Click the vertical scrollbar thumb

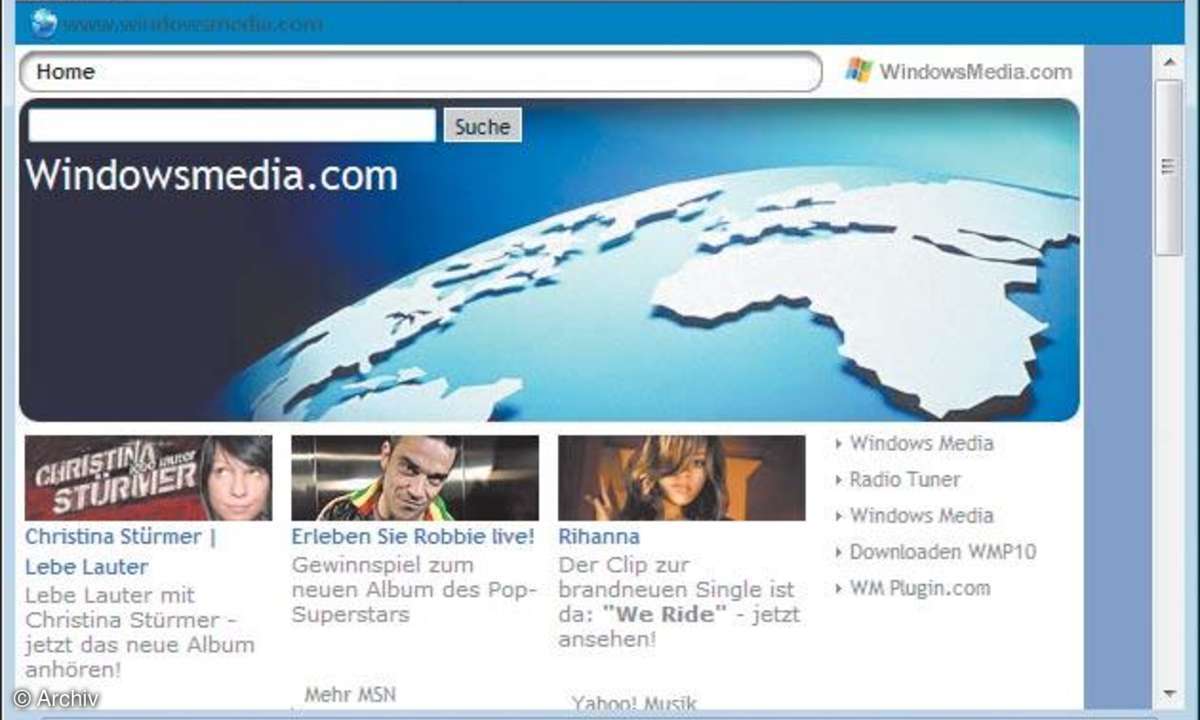1168,166
